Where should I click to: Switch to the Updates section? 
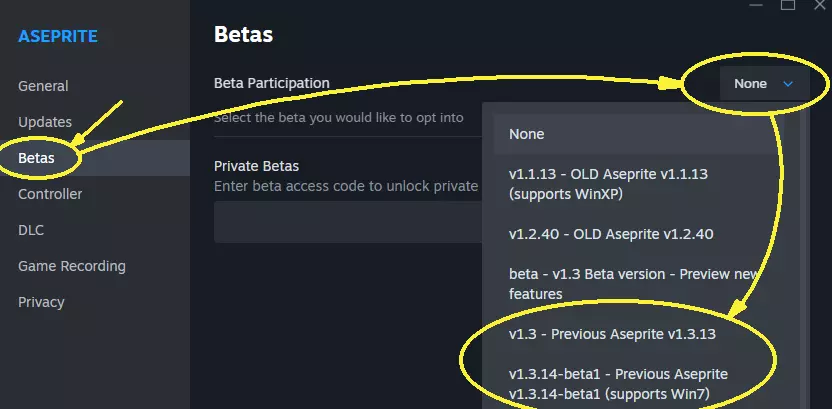click(45, 122)
